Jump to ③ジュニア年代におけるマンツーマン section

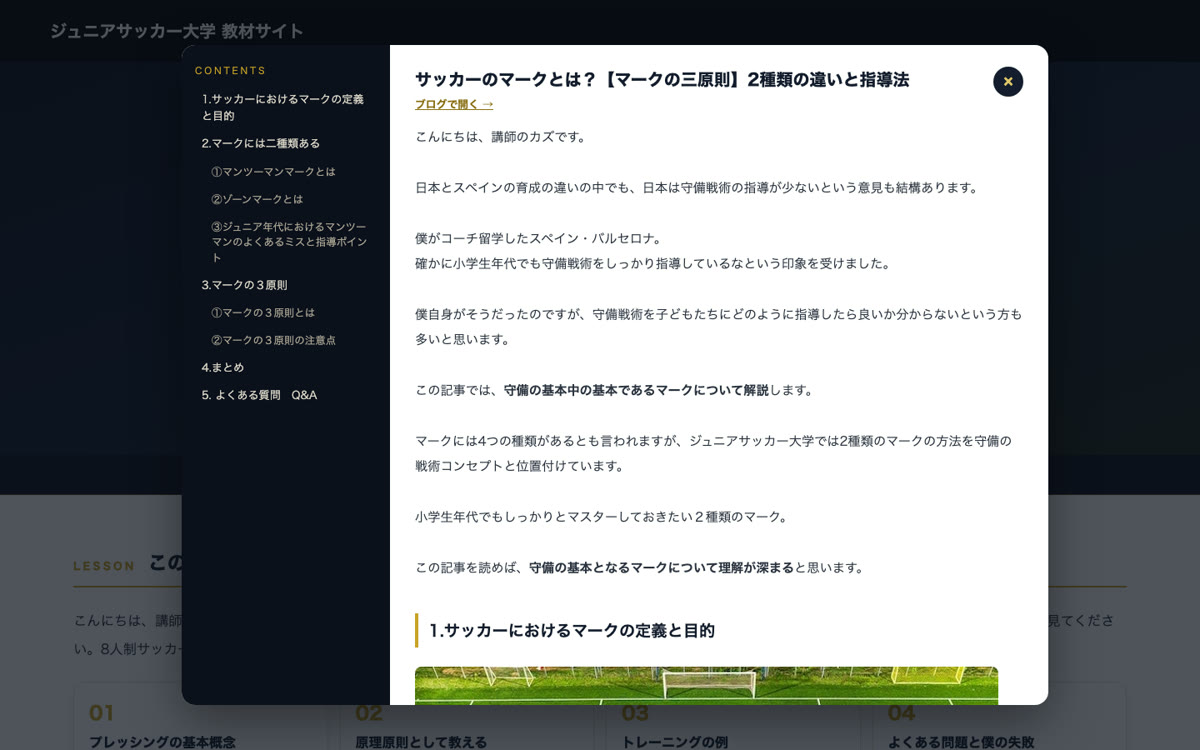tap(289, 242)
